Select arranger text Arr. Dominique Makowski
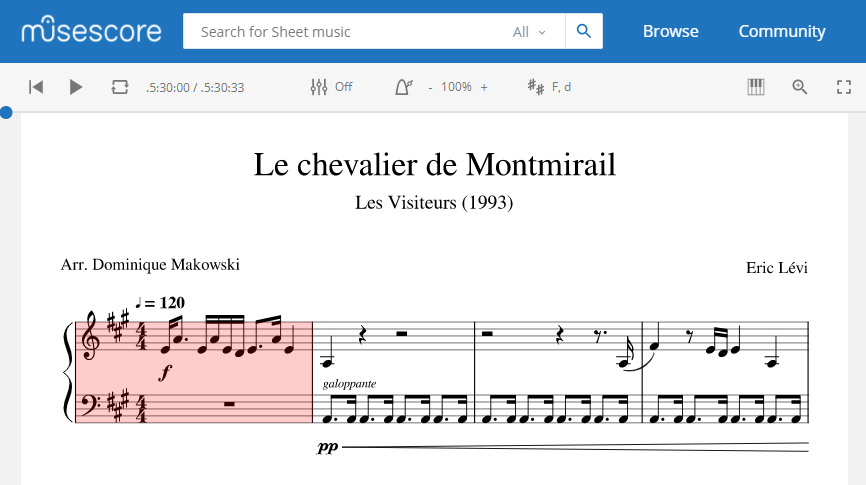The height and width of the screenshot is (485, 866). 150,265
